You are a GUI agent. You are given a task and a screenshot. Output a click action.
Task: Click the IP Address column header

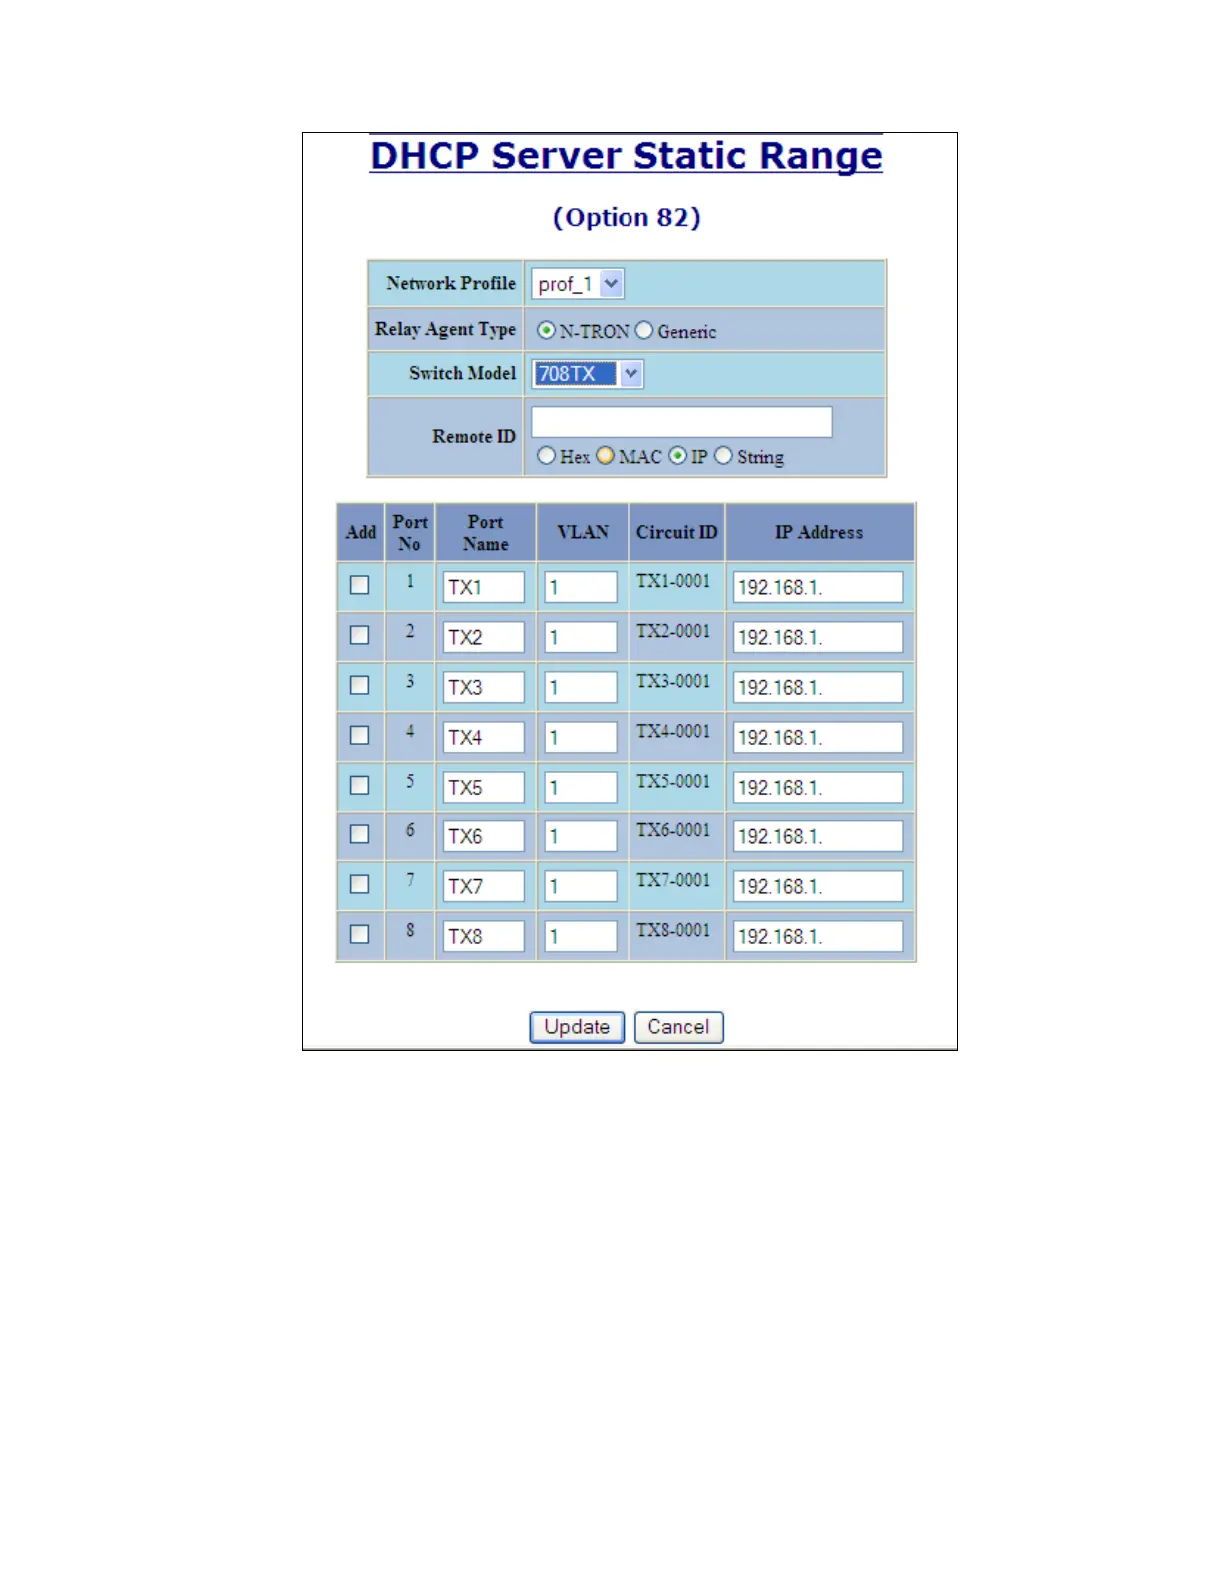pyautogui.click(x=819, y=532)
